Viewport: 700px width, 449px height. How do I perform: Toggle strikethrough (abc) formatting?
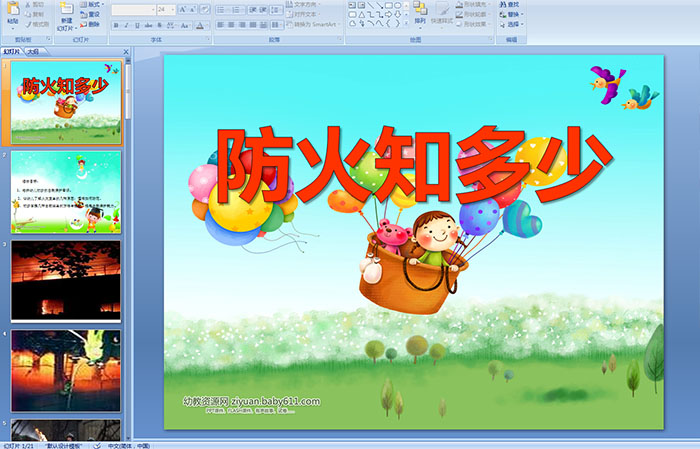(149, 25)
